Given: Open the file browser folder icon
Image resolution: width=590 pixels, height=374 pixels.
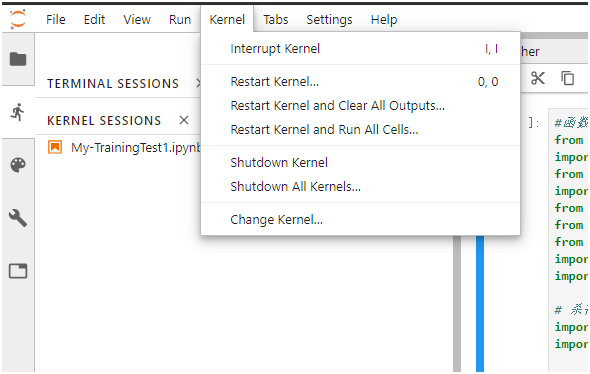Looking at the screenshot, I should click(18, 59).
